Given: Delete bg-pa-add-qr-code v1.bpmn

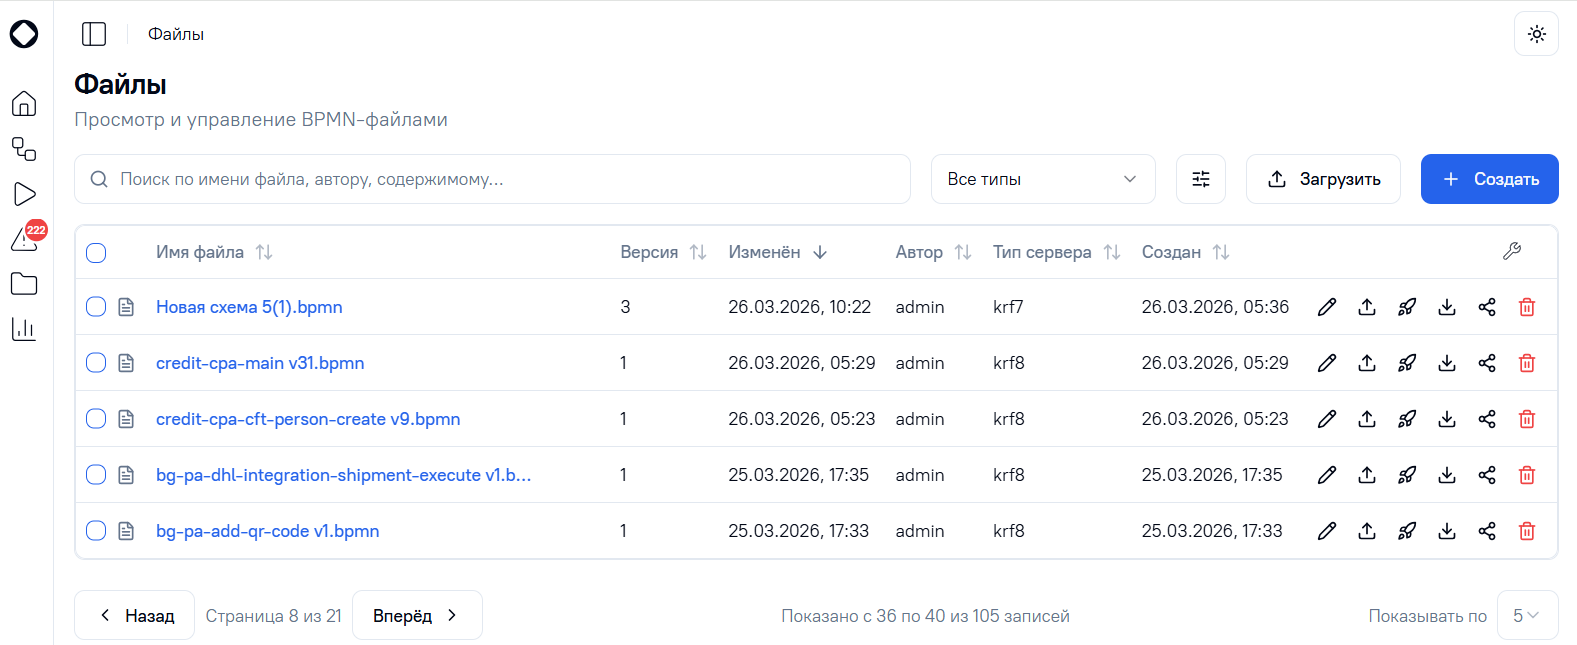Looking at the screenshot, I should click(x=1527, y=531).
